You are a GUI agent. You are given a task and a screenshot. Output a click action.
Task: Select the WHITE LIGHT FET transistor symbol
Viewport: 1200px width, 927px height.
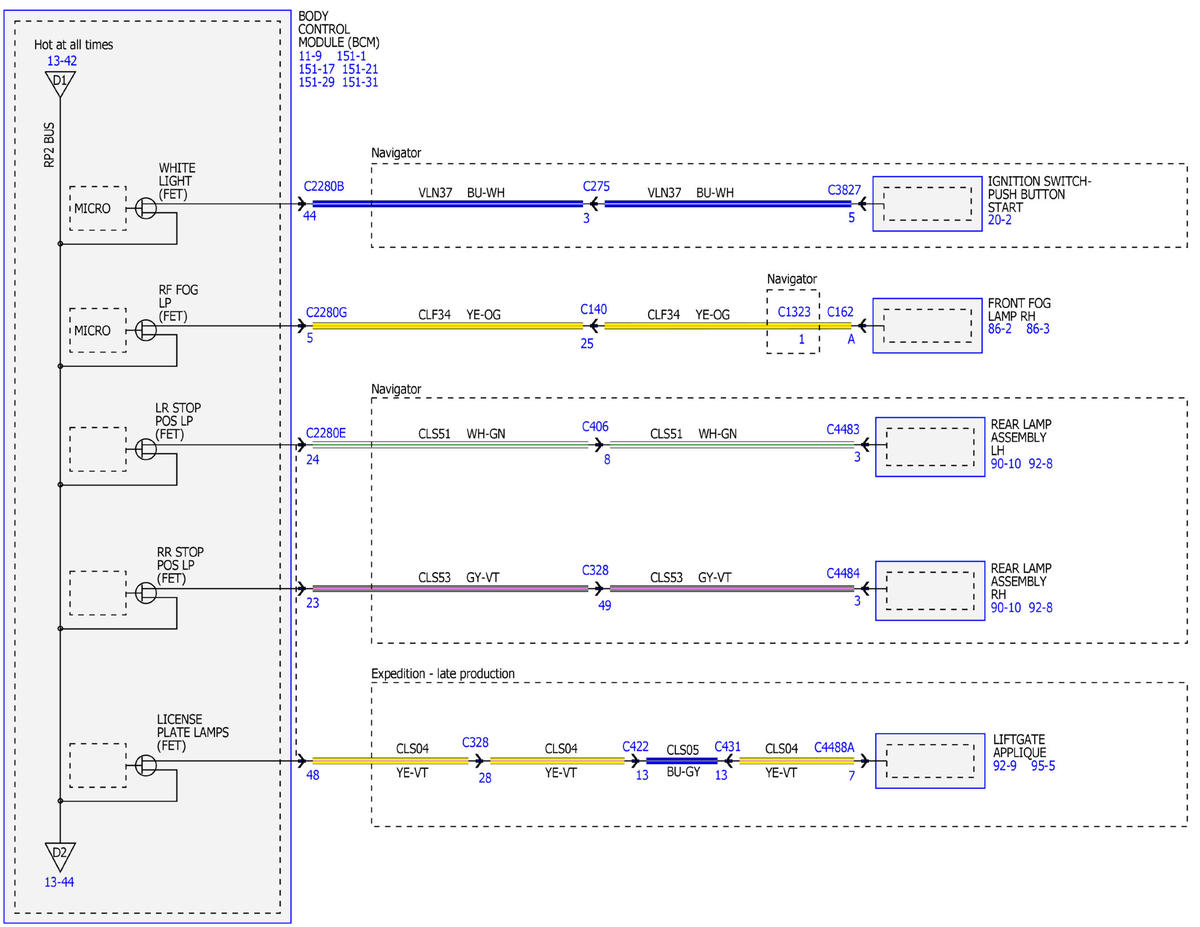click(x=146, y=207)
